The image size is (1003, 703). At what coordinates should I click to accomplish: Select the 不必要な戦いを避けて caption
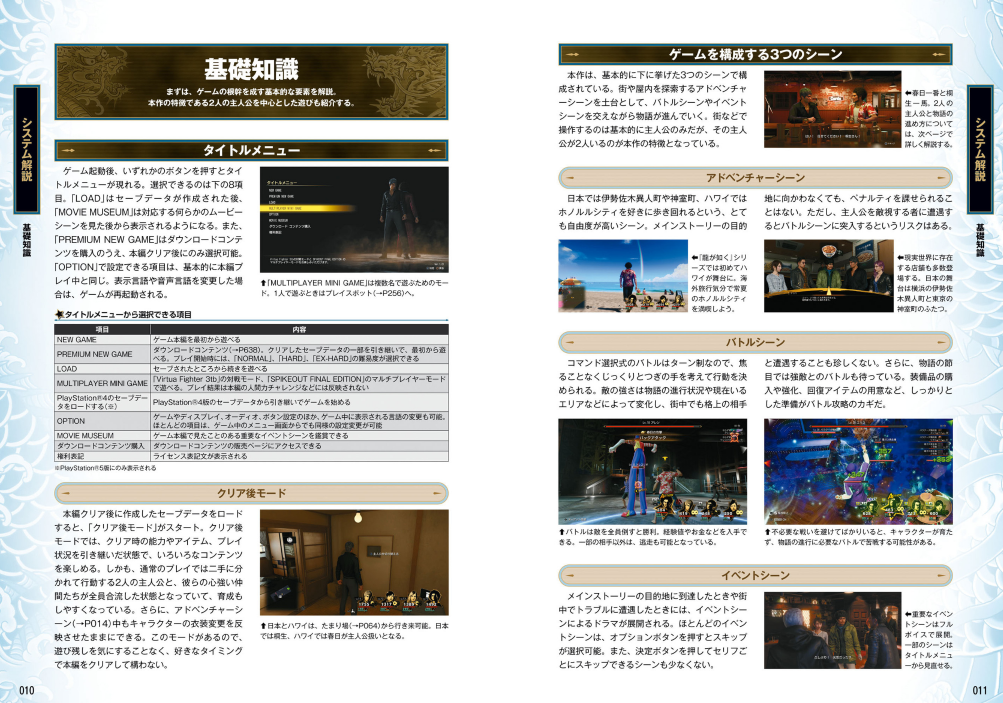[x=858, y=537]
